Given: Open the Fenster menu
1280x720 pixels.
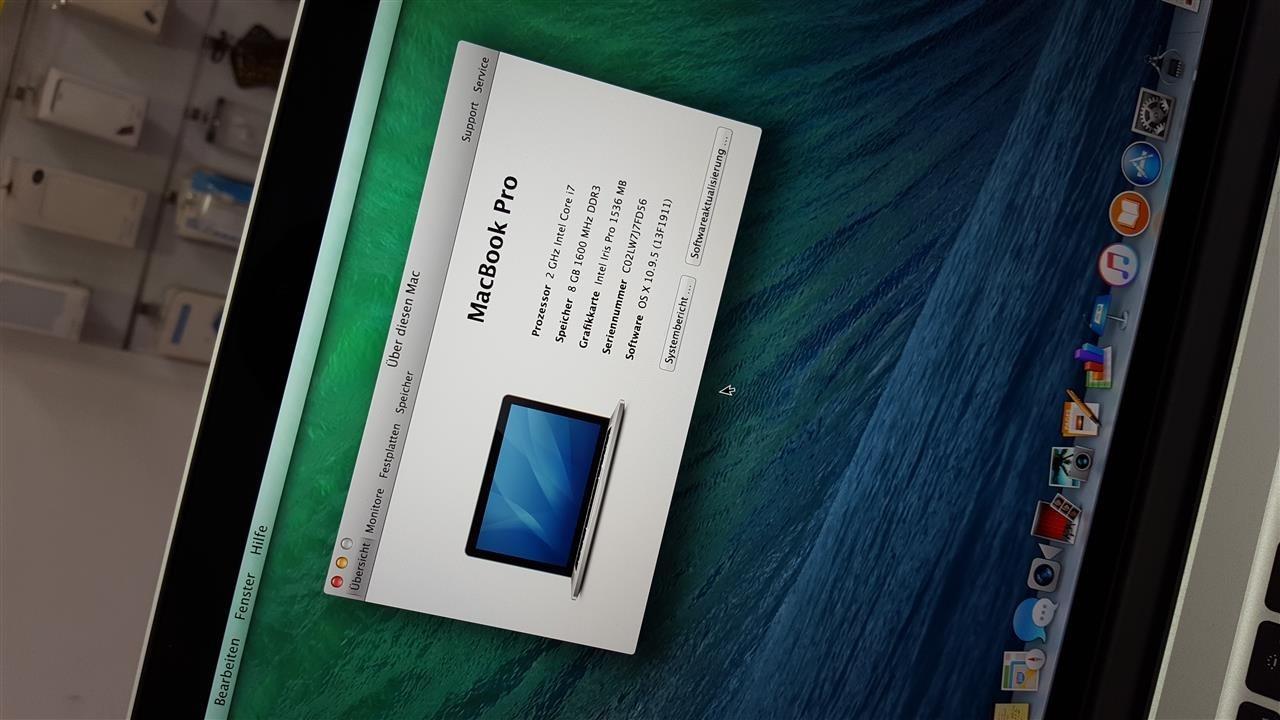Looking at the screenshot, I should pyautogui.click(x=245, y=598).
